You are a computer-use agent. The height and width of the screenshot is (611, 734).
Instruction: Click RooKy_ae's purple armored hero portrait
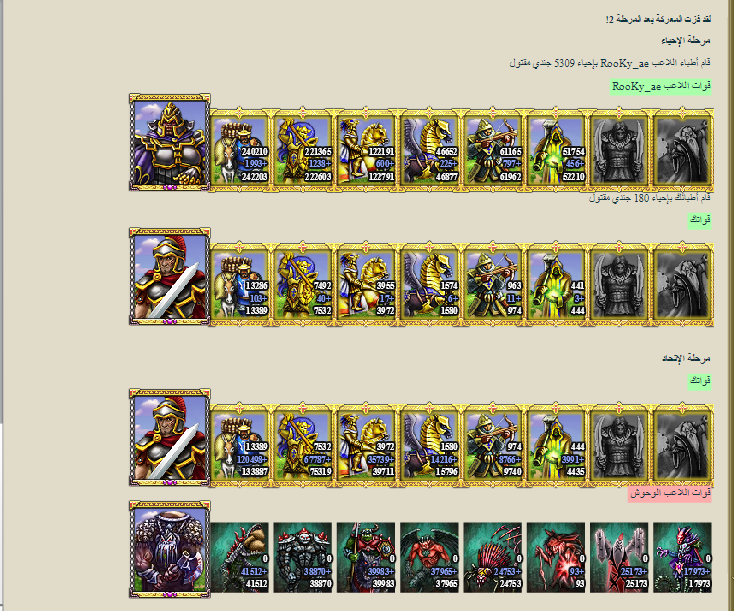click(x=169, y=142)
